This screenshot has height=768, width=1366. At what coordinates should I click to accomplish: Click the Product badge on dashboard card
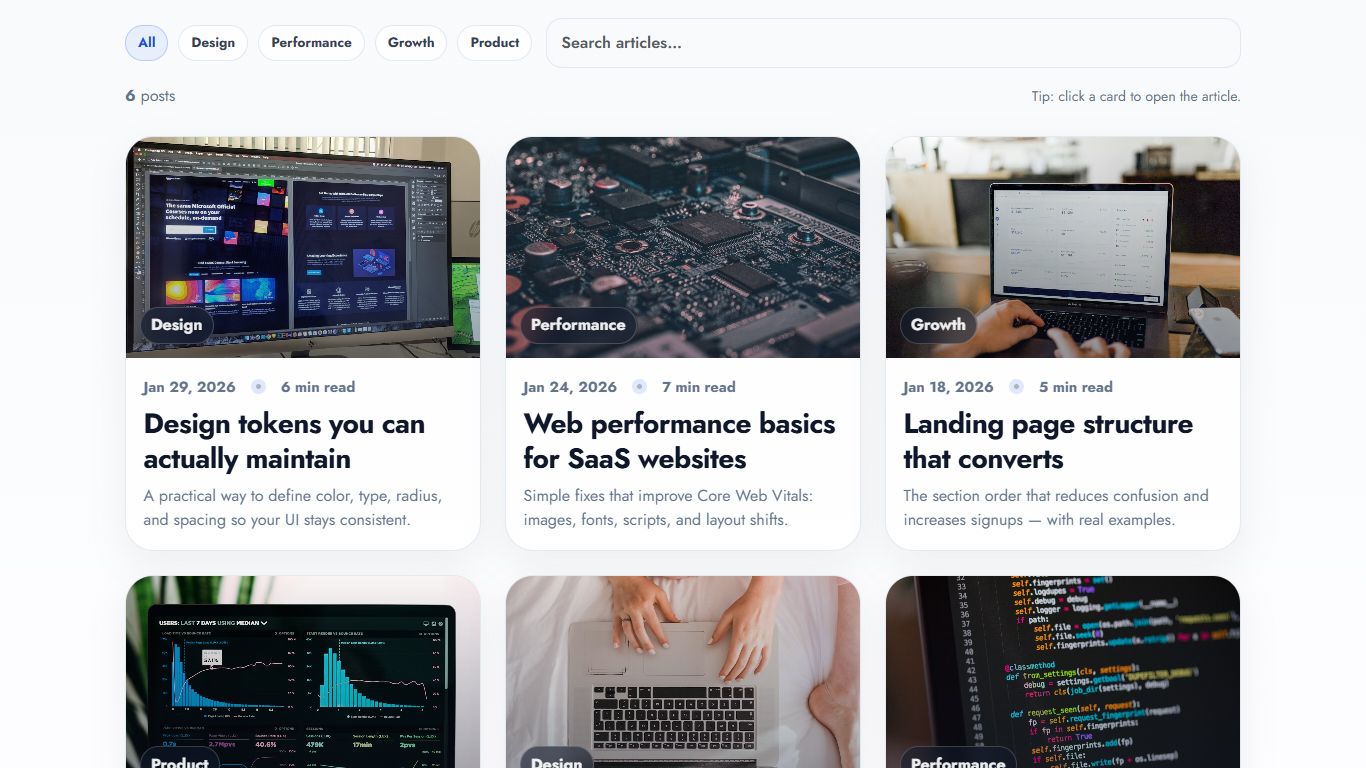click(x=180, y=760)
